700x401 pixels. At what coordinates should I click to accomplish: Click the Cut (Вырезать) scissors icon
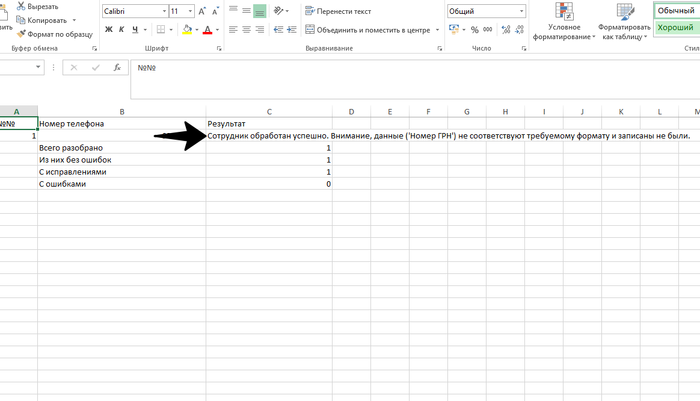[19, 6]
